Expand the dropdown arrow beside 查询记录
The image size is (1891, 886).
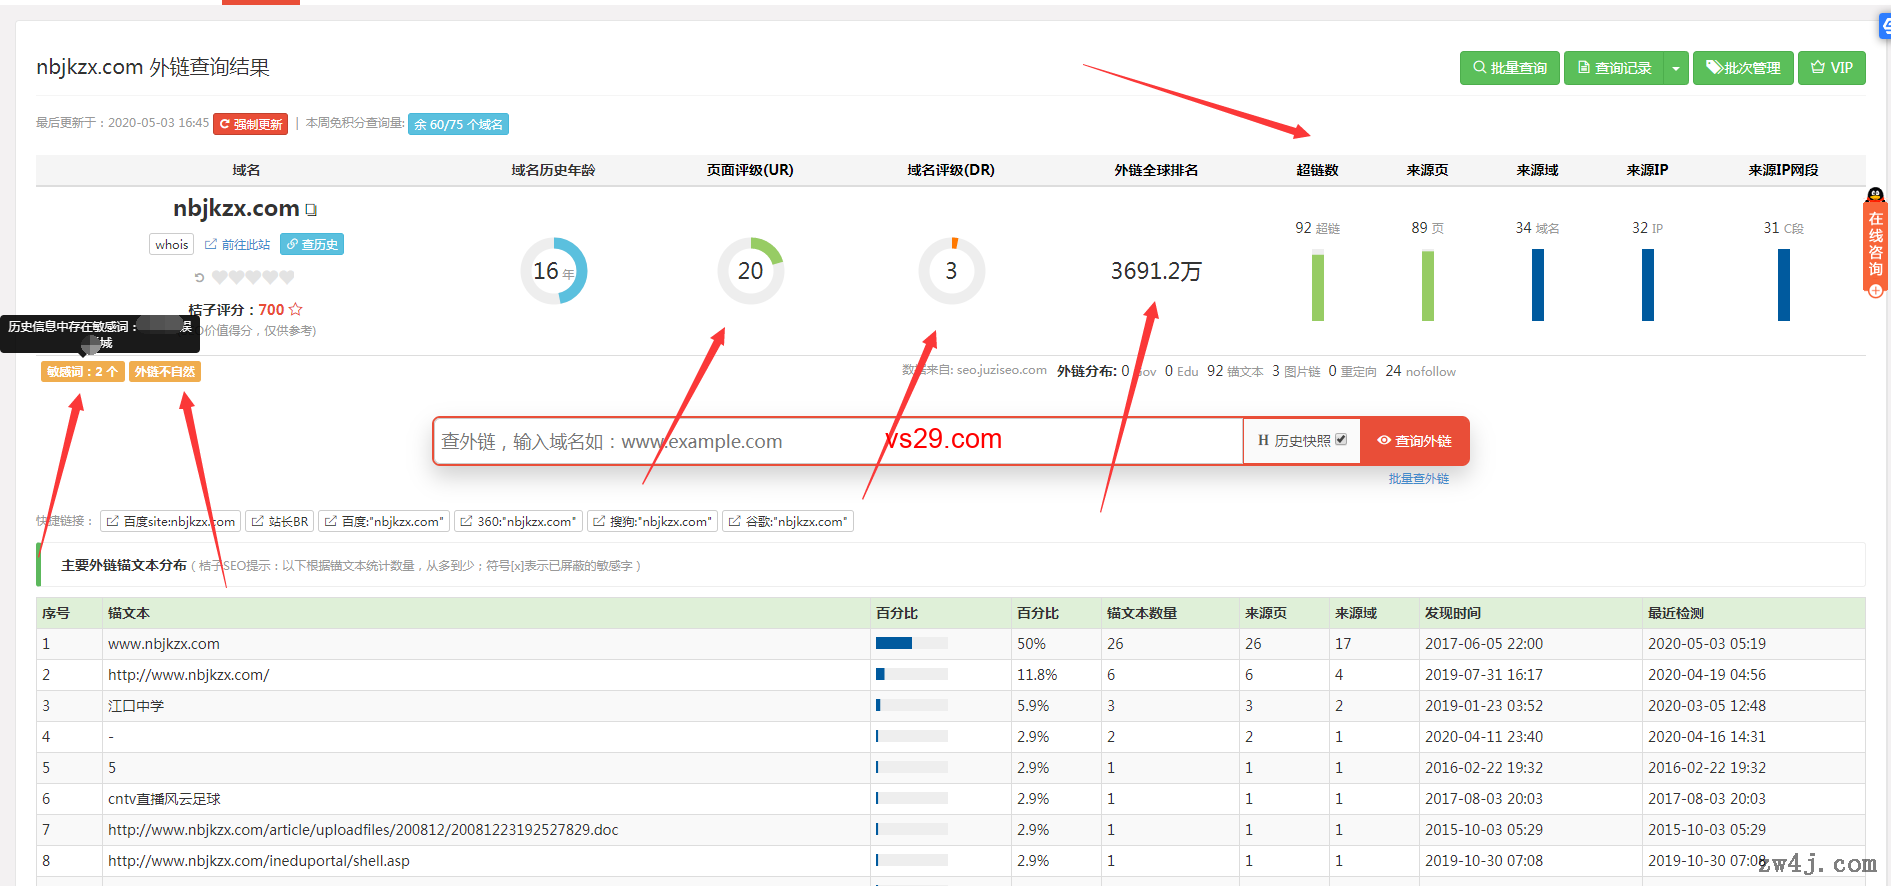1676,68
